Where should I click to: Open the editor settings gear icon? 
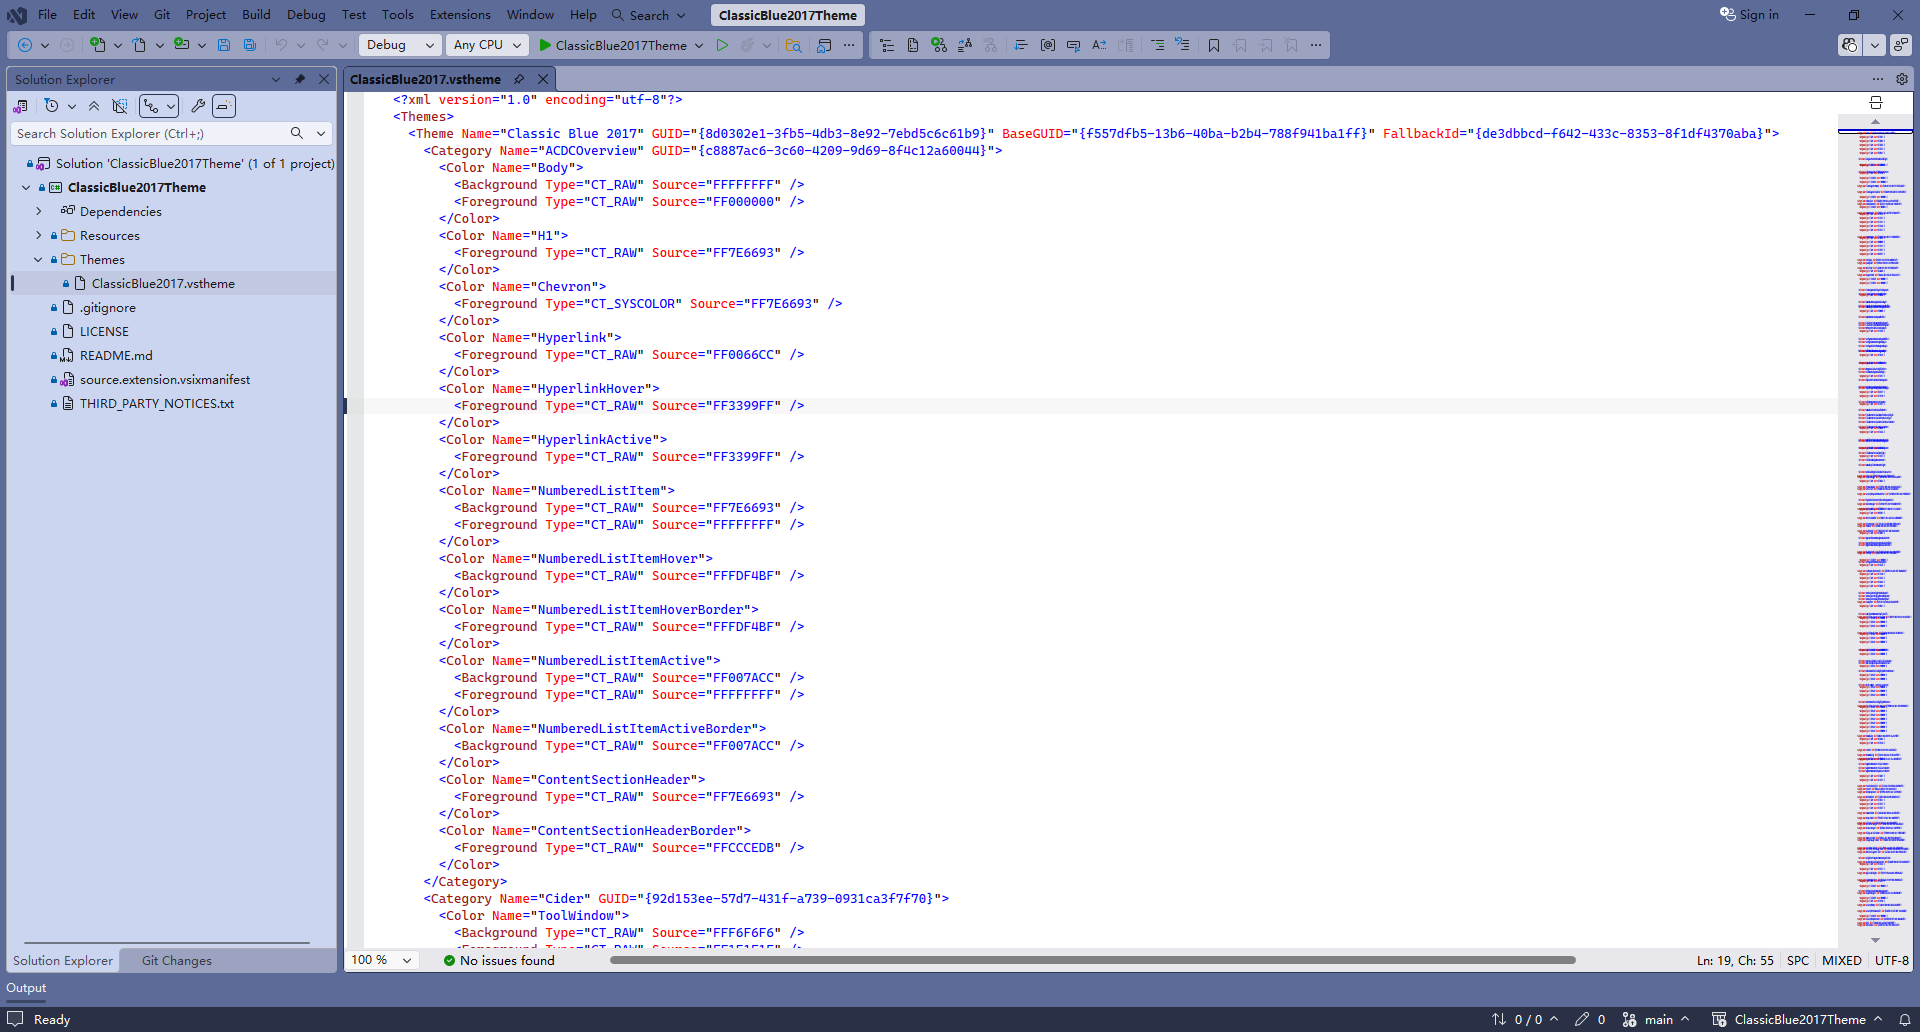point(1902,79)
